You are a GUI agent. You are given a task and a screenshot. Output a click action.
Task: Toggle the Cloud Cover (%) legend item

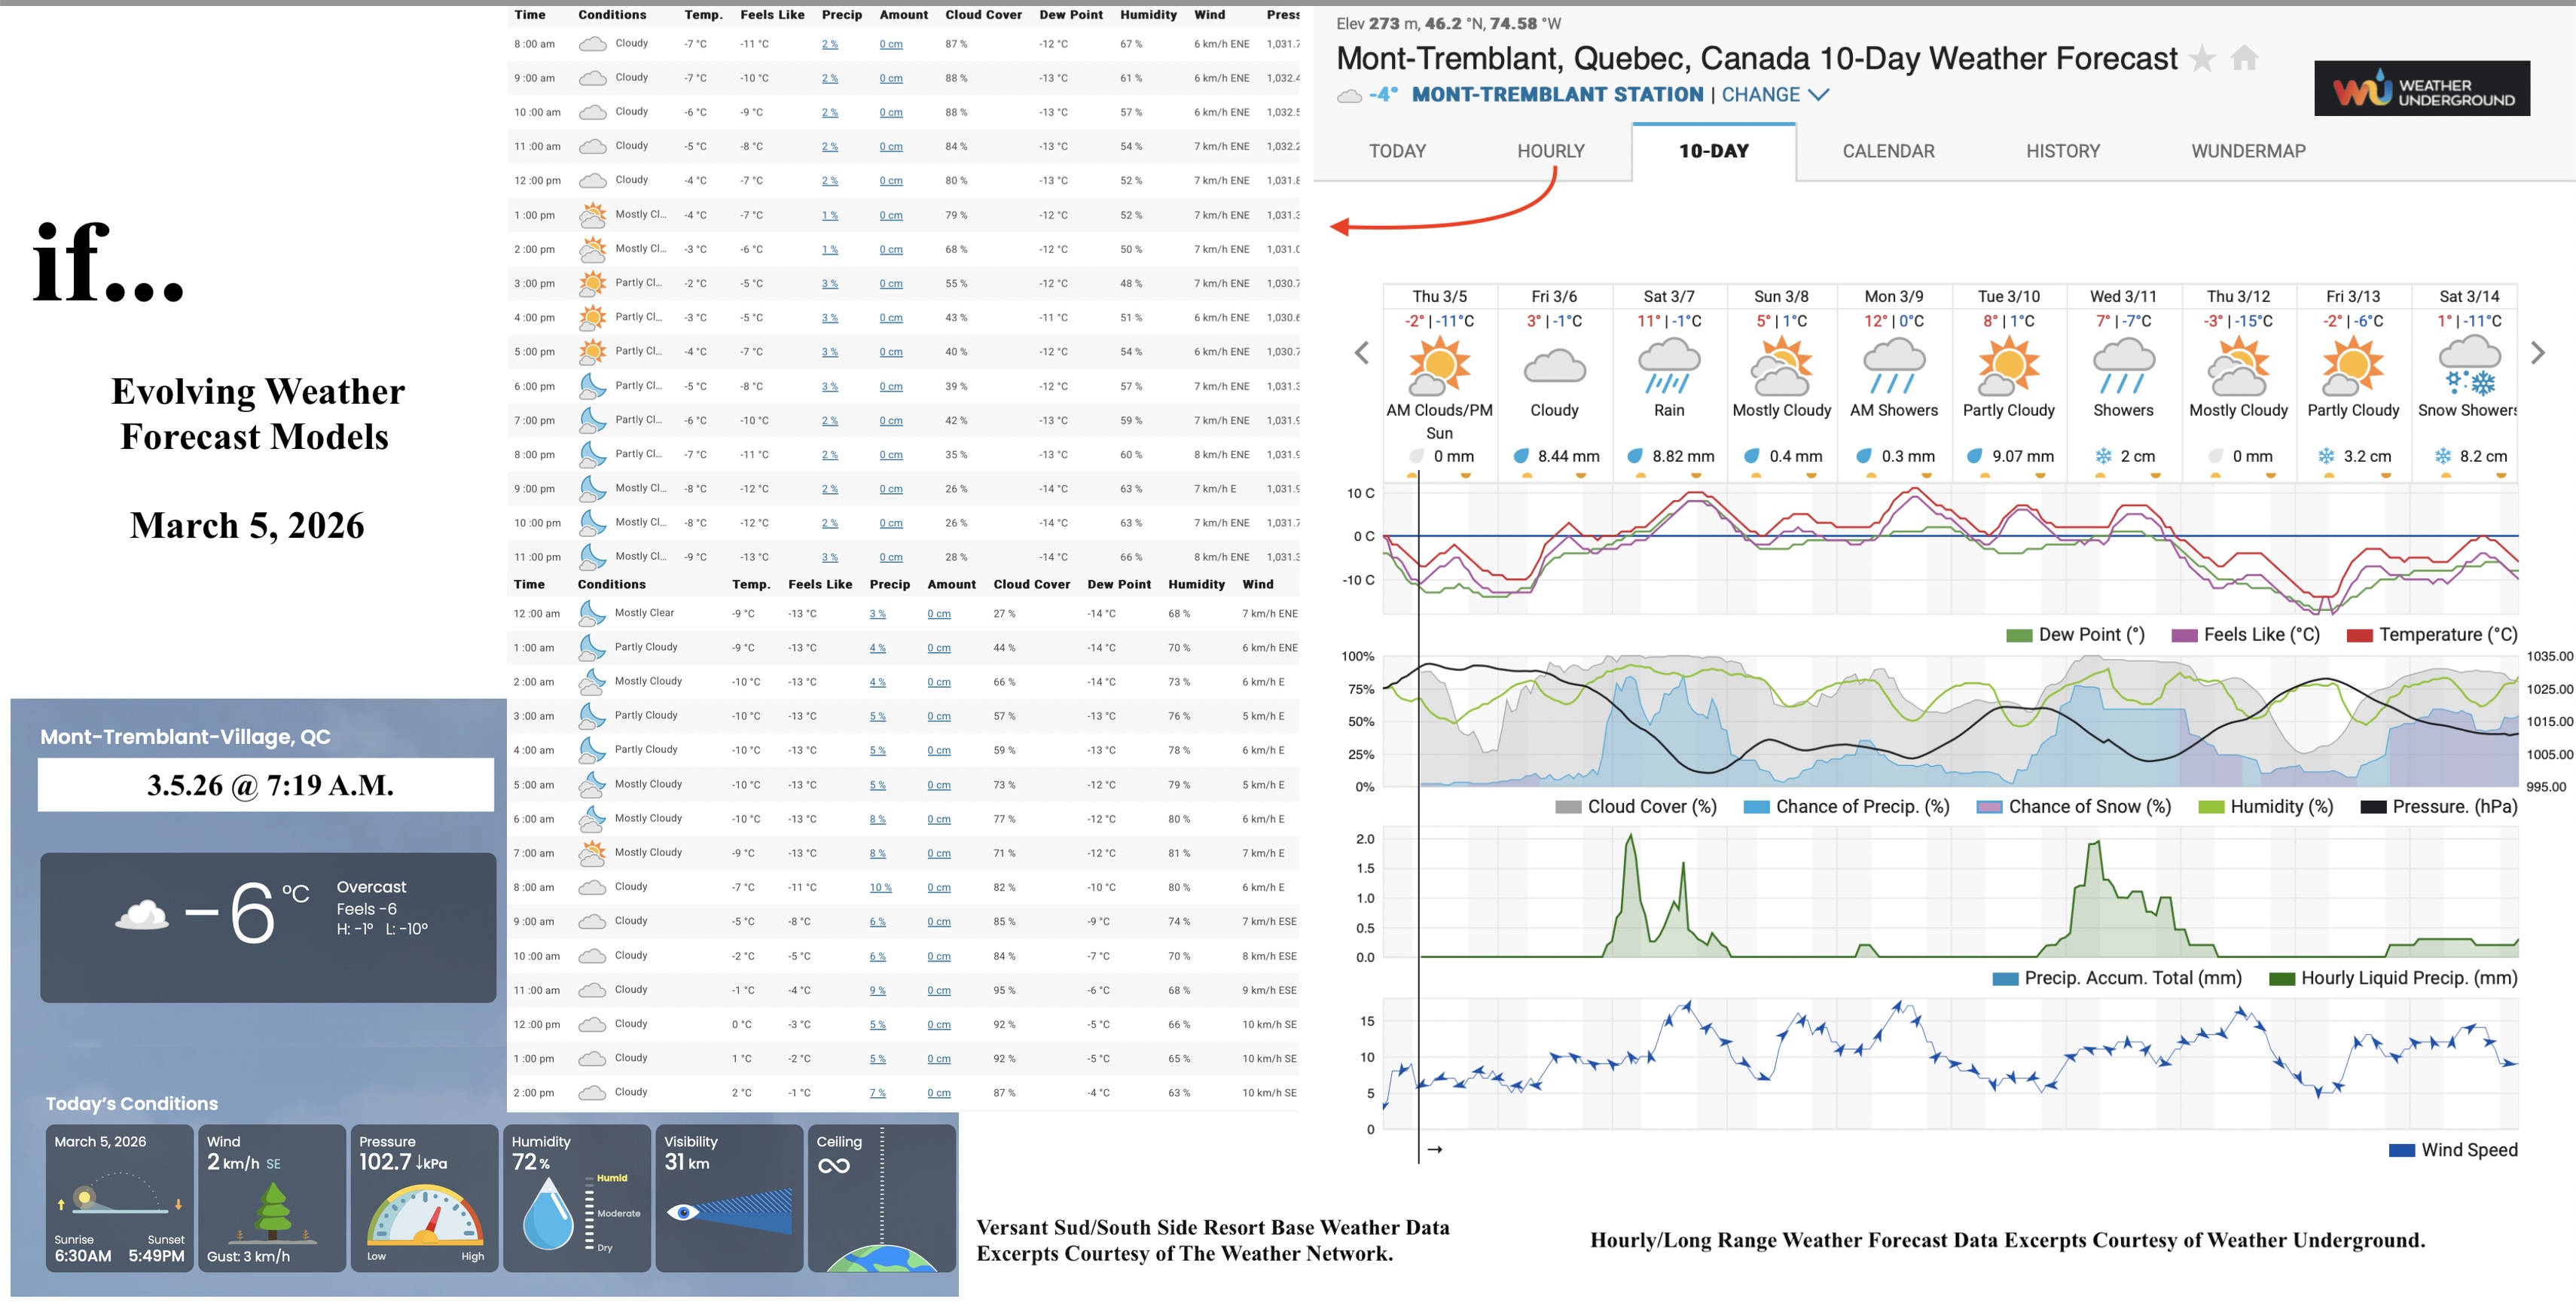(x=1636, y=806)
